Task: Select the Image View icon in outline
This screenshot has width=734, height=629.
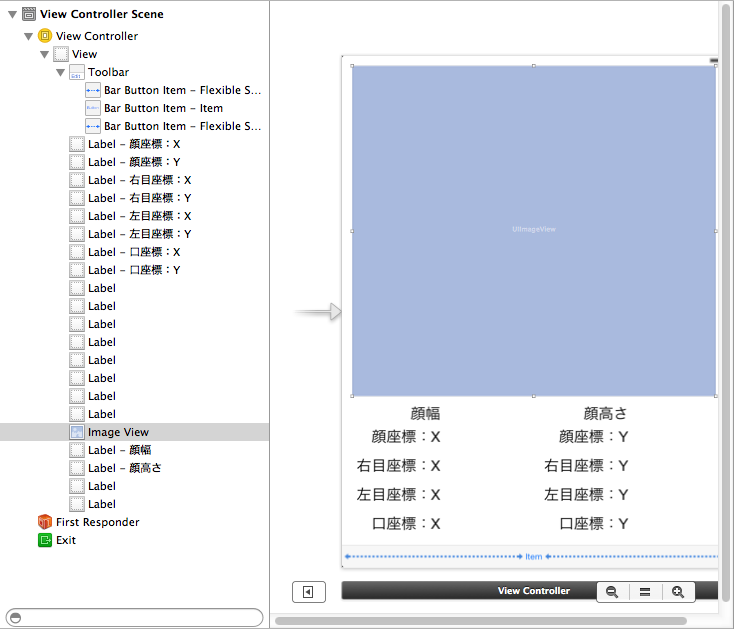Action: 77,432
